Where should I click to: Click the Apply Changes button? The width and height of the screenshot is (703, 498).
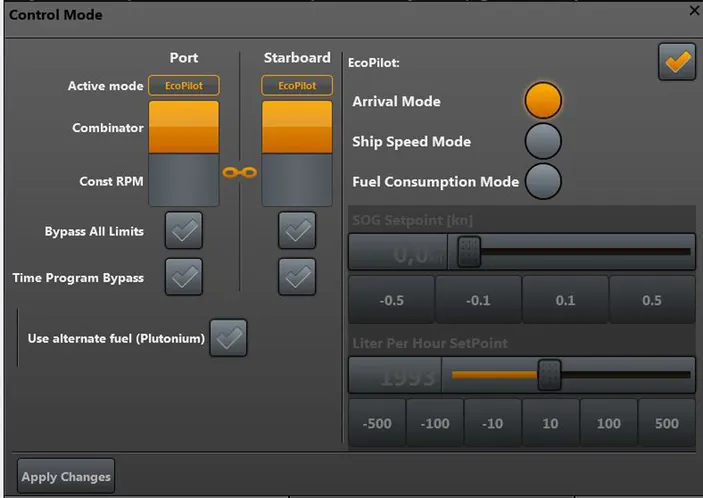click(x=66, y=476)
